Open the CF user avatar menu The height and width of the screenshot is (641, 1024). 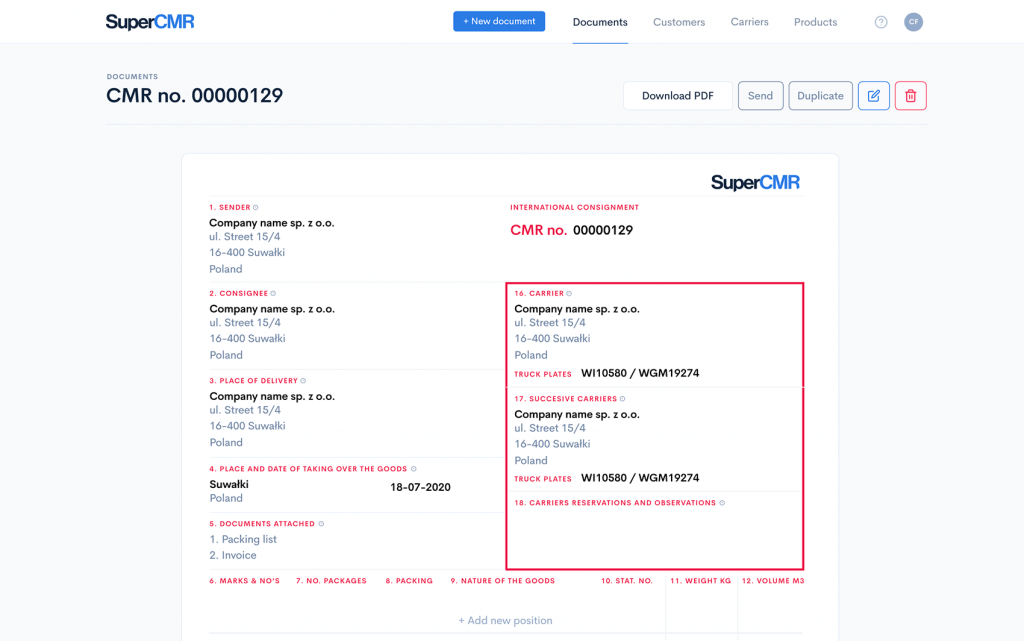pyautogui.click(x=913, y=22)
